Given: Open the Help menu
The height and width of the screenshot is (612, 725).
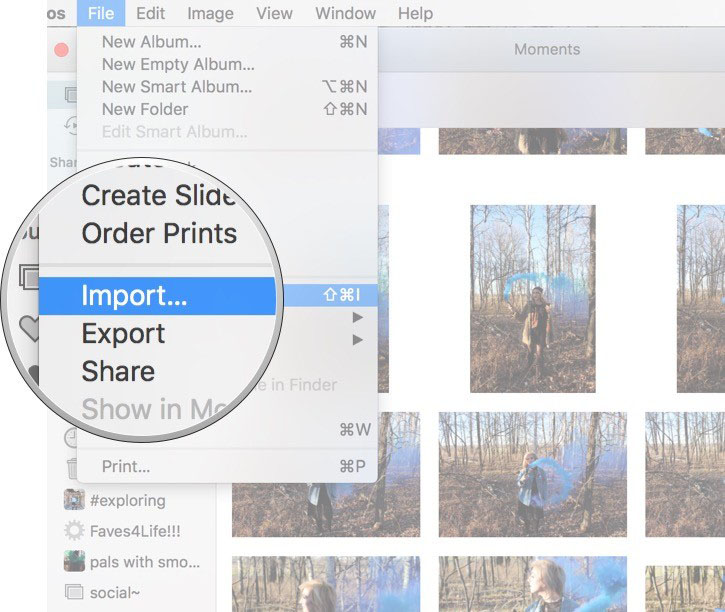Looking at the screenshot, I should click(415, 13).
